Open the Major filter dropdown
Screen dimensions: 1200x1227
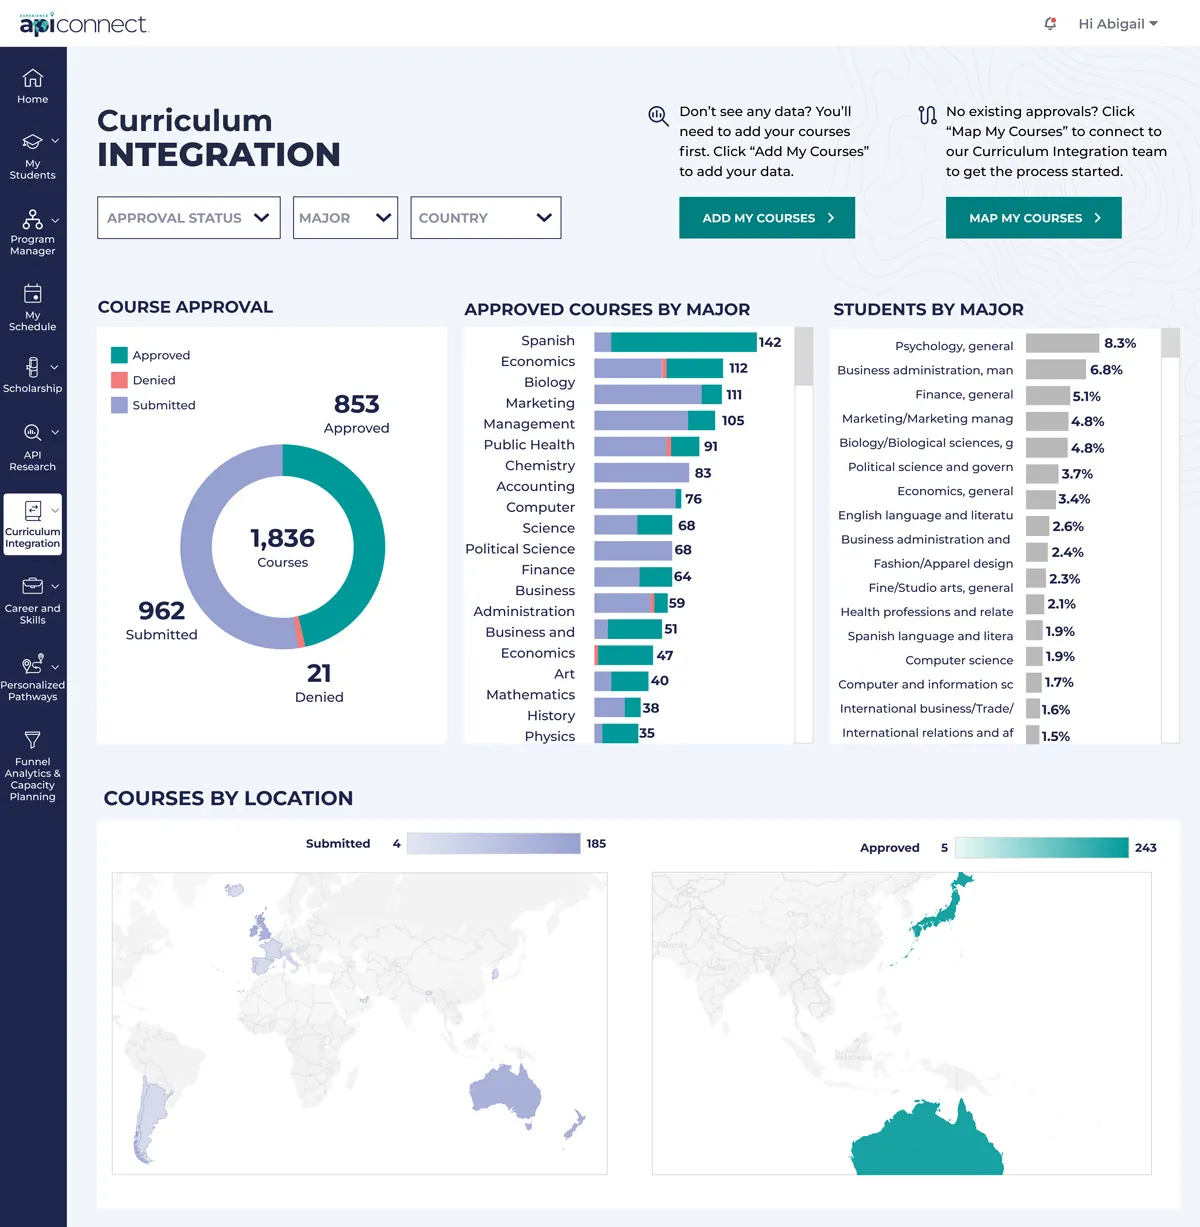[x=345, y=218]
